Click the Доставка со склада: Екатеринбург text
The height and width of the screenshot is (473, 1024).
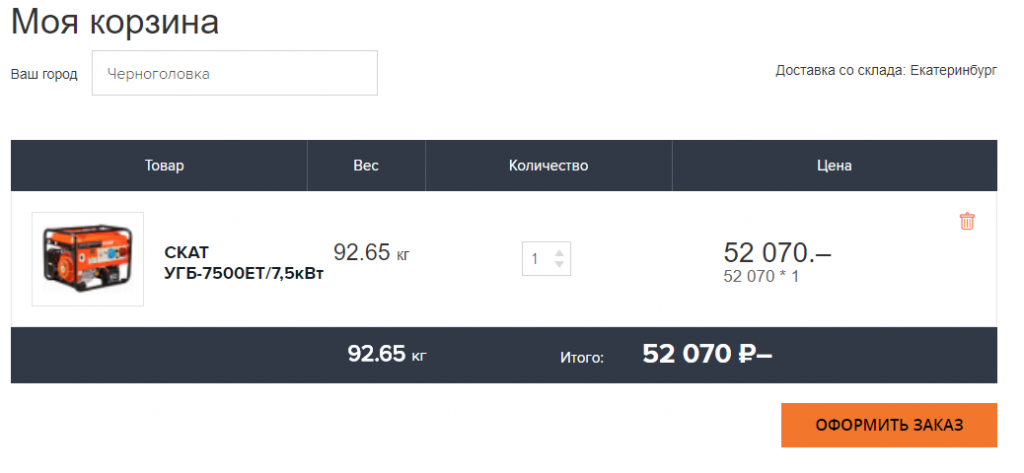click(x=886, y=71)
